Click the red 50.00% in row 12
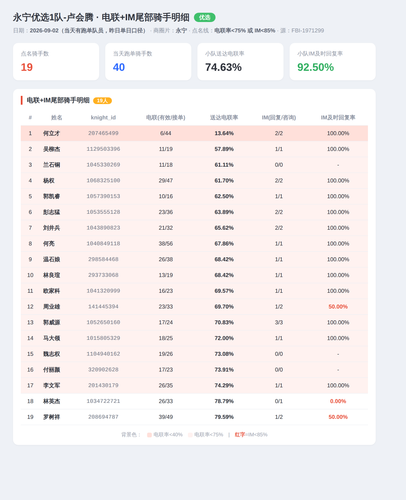 point(338,307)
